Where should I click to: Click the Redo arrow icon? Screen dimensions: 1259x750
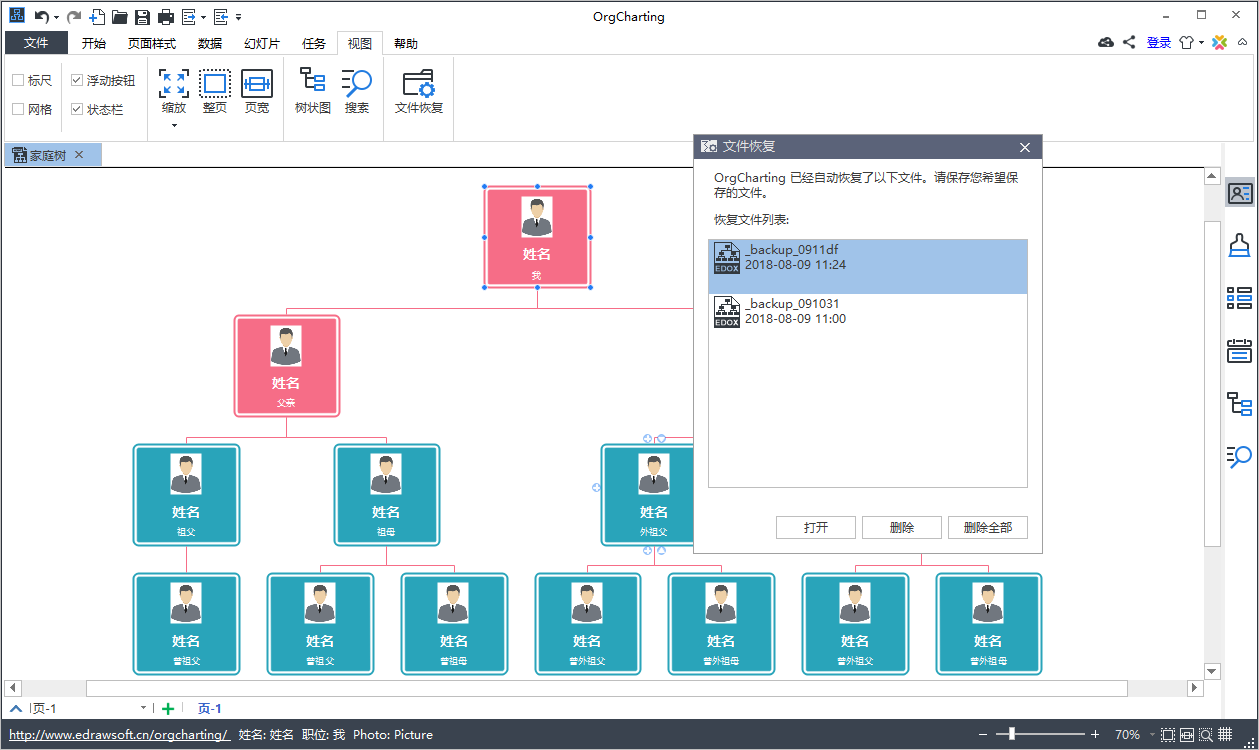pyautogui.click(x=74, y=17)
